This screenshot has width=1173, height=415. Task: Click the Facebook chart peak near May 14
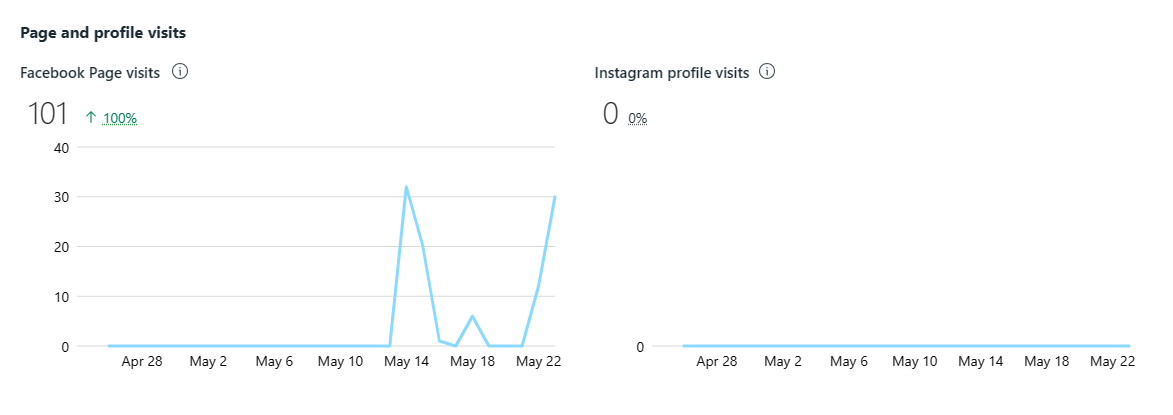click(406, 187)
